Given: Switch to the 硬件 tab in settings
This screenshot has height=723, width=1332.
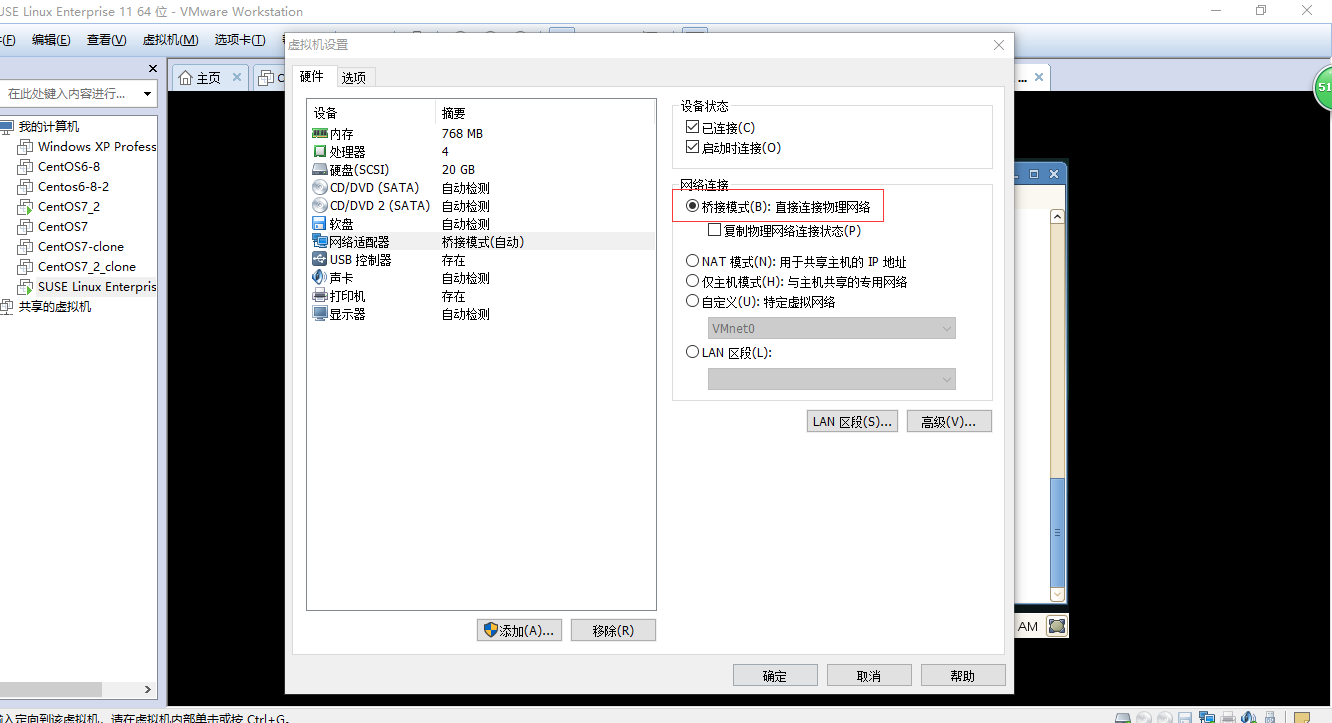Looking at the screenshot, I should (312, 76).
